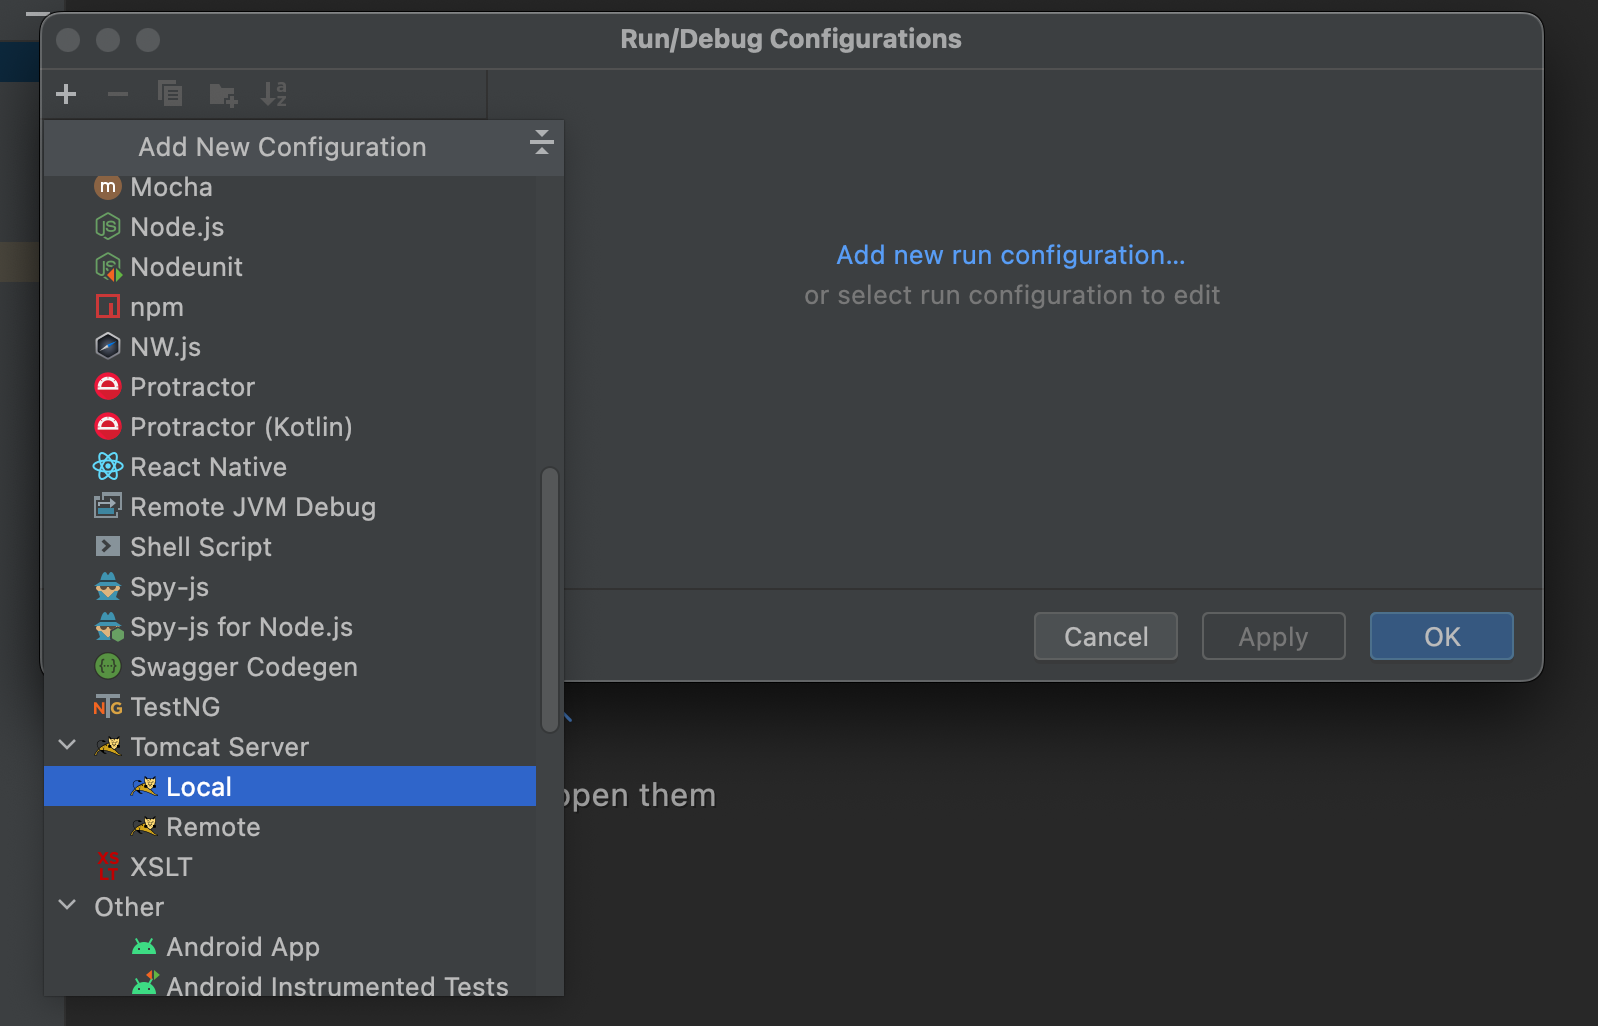Click the plus Add New Configuration icon
Screen dimensions: 1598x1026
pos(67,94)
